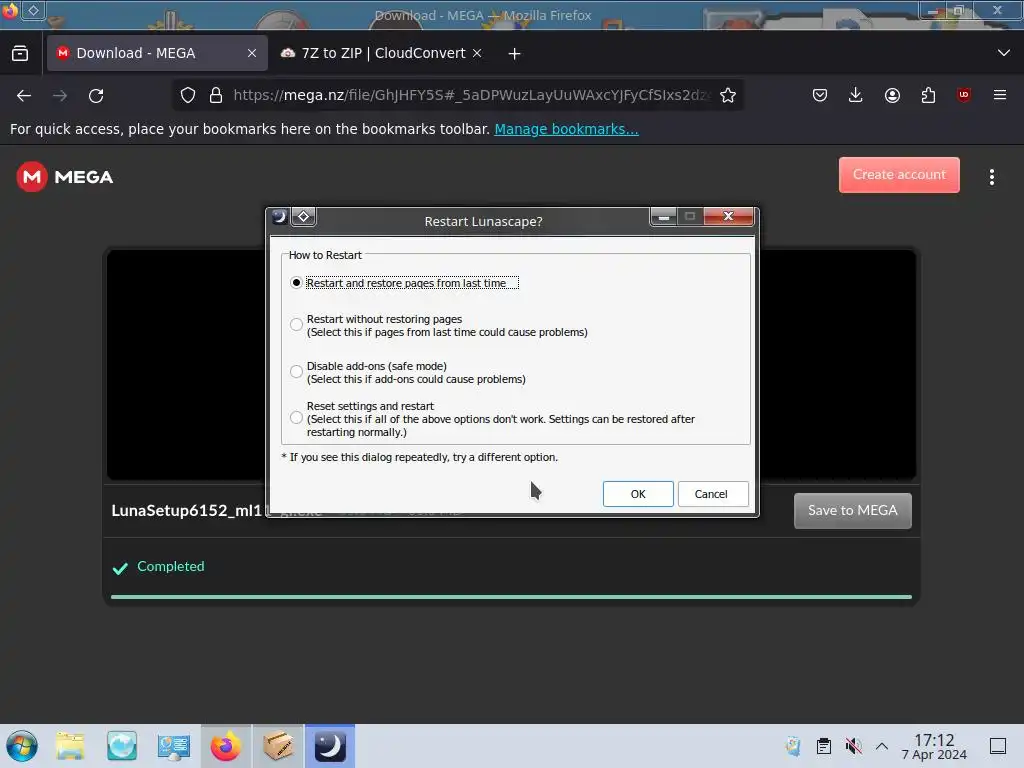Open a new Firefox tab

coord(514,54)
